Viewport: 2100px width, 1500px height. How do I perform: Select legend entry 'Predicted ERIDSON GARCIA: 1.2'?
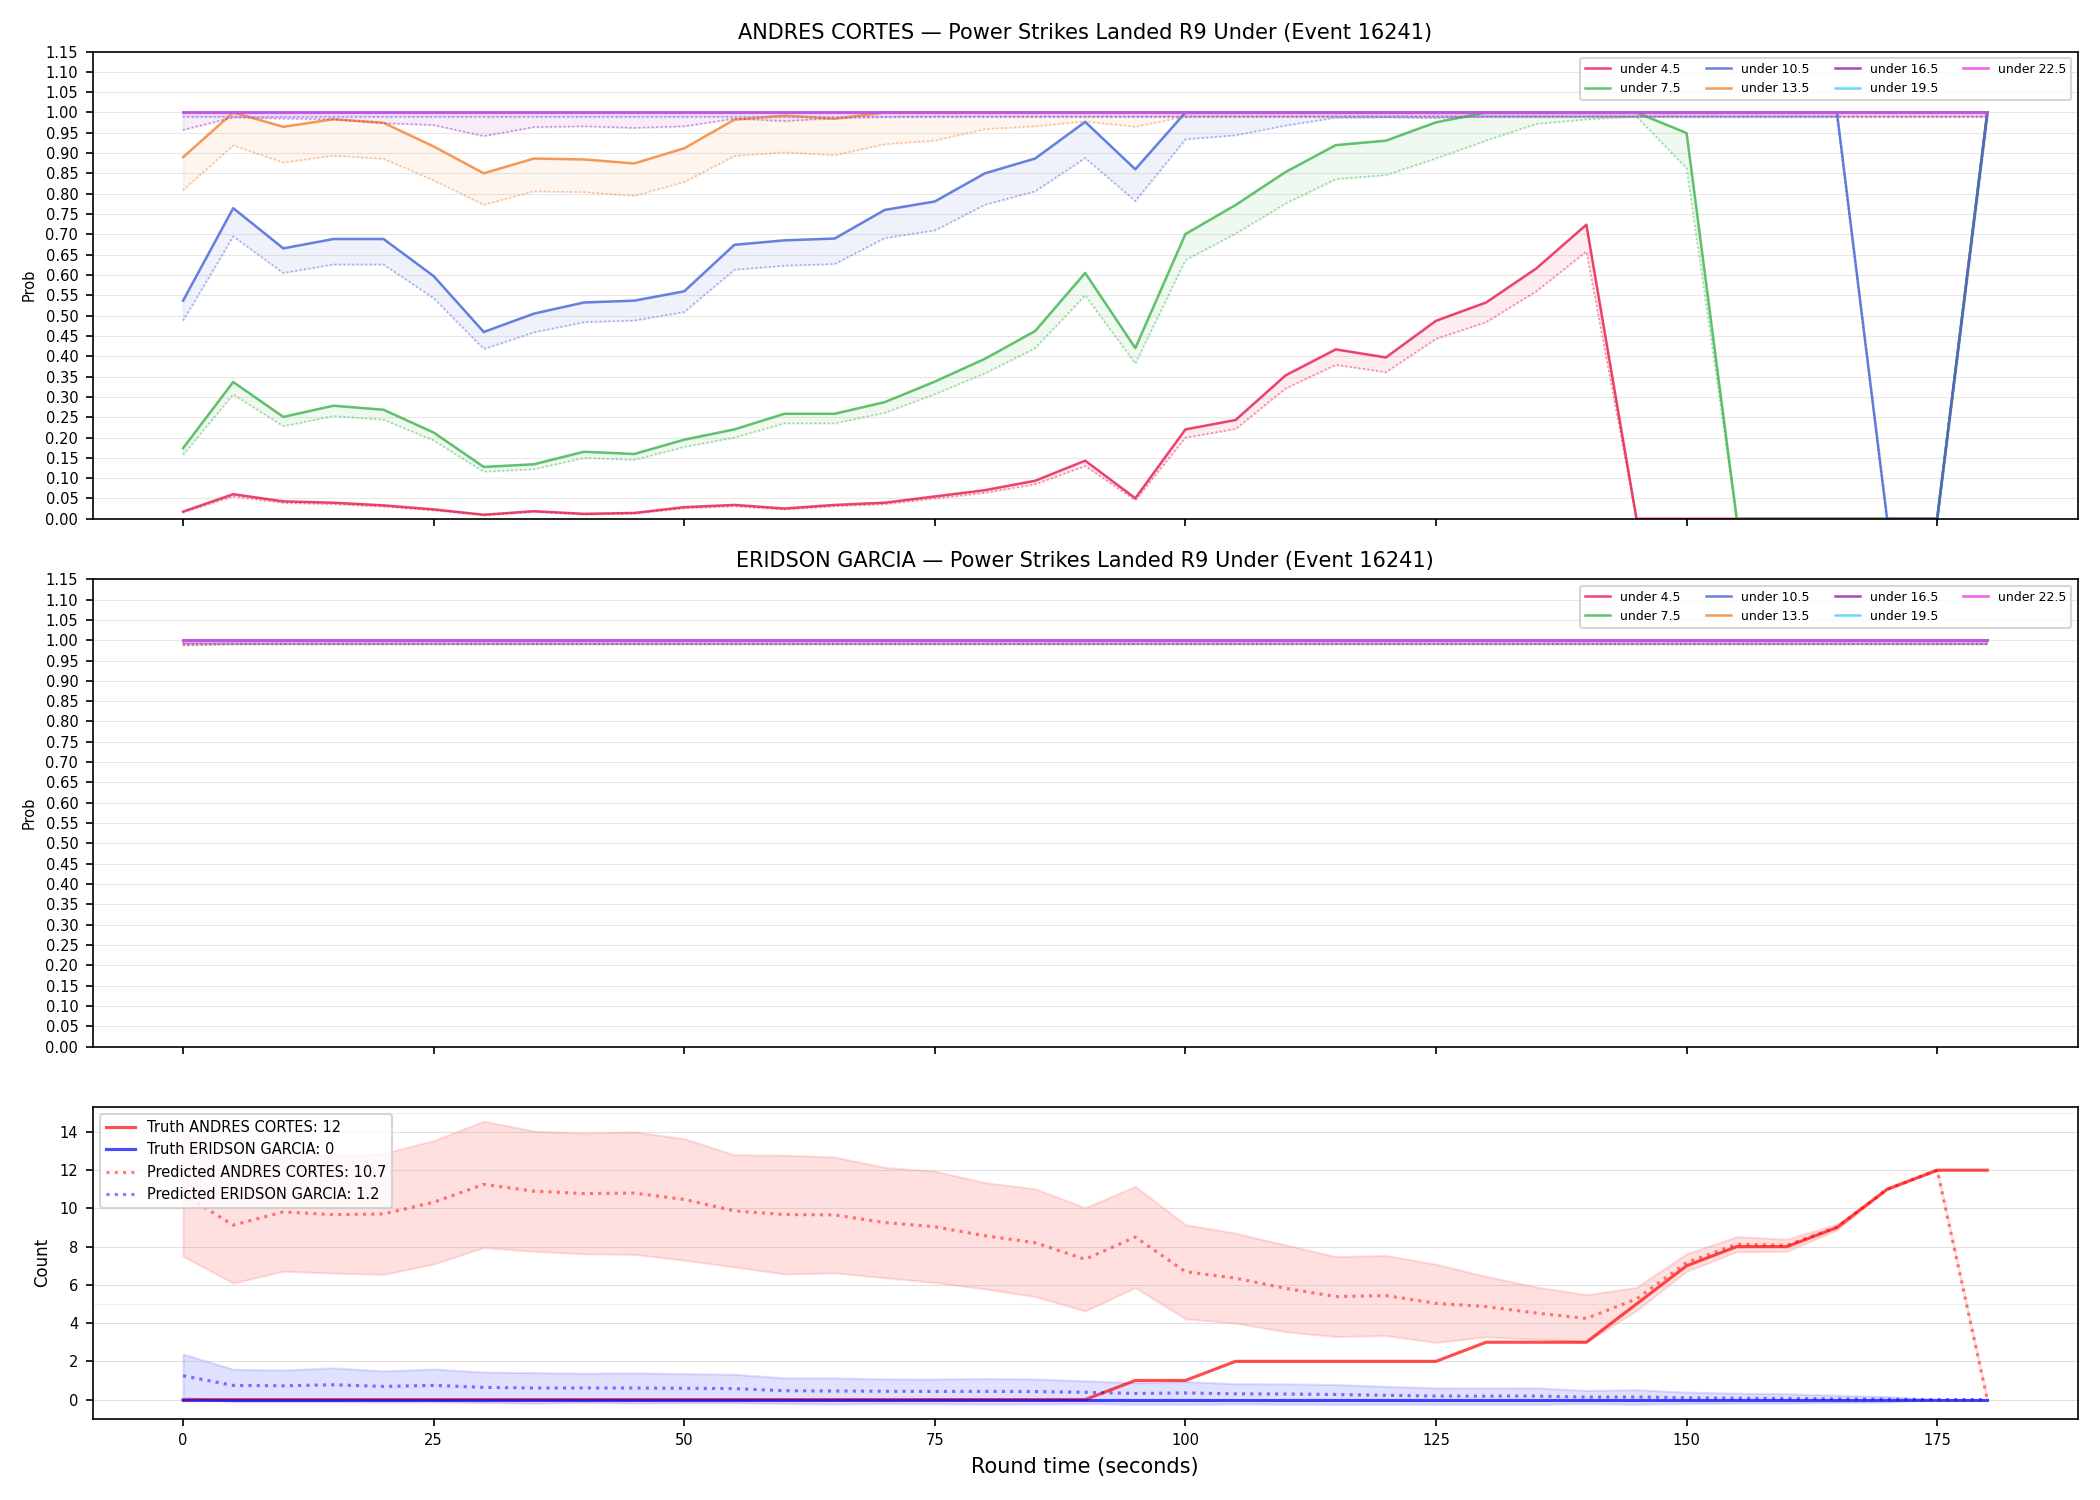coord(242,1194)
